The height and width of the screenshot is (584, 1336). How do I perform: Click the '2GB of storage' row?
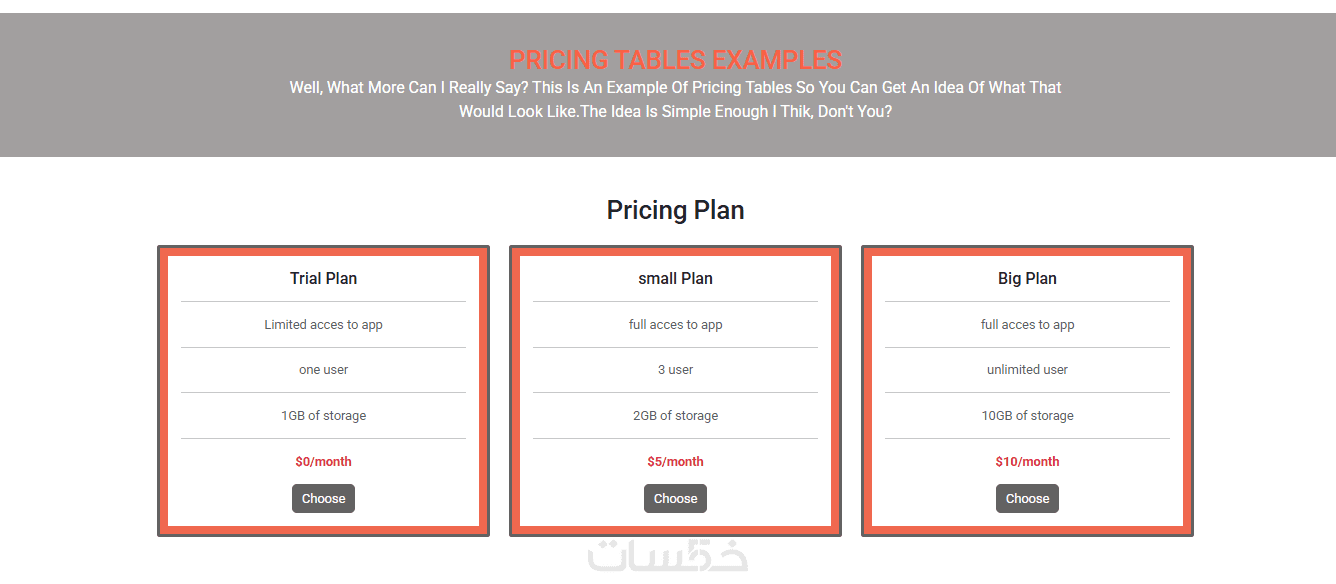[x=675, y=415]
